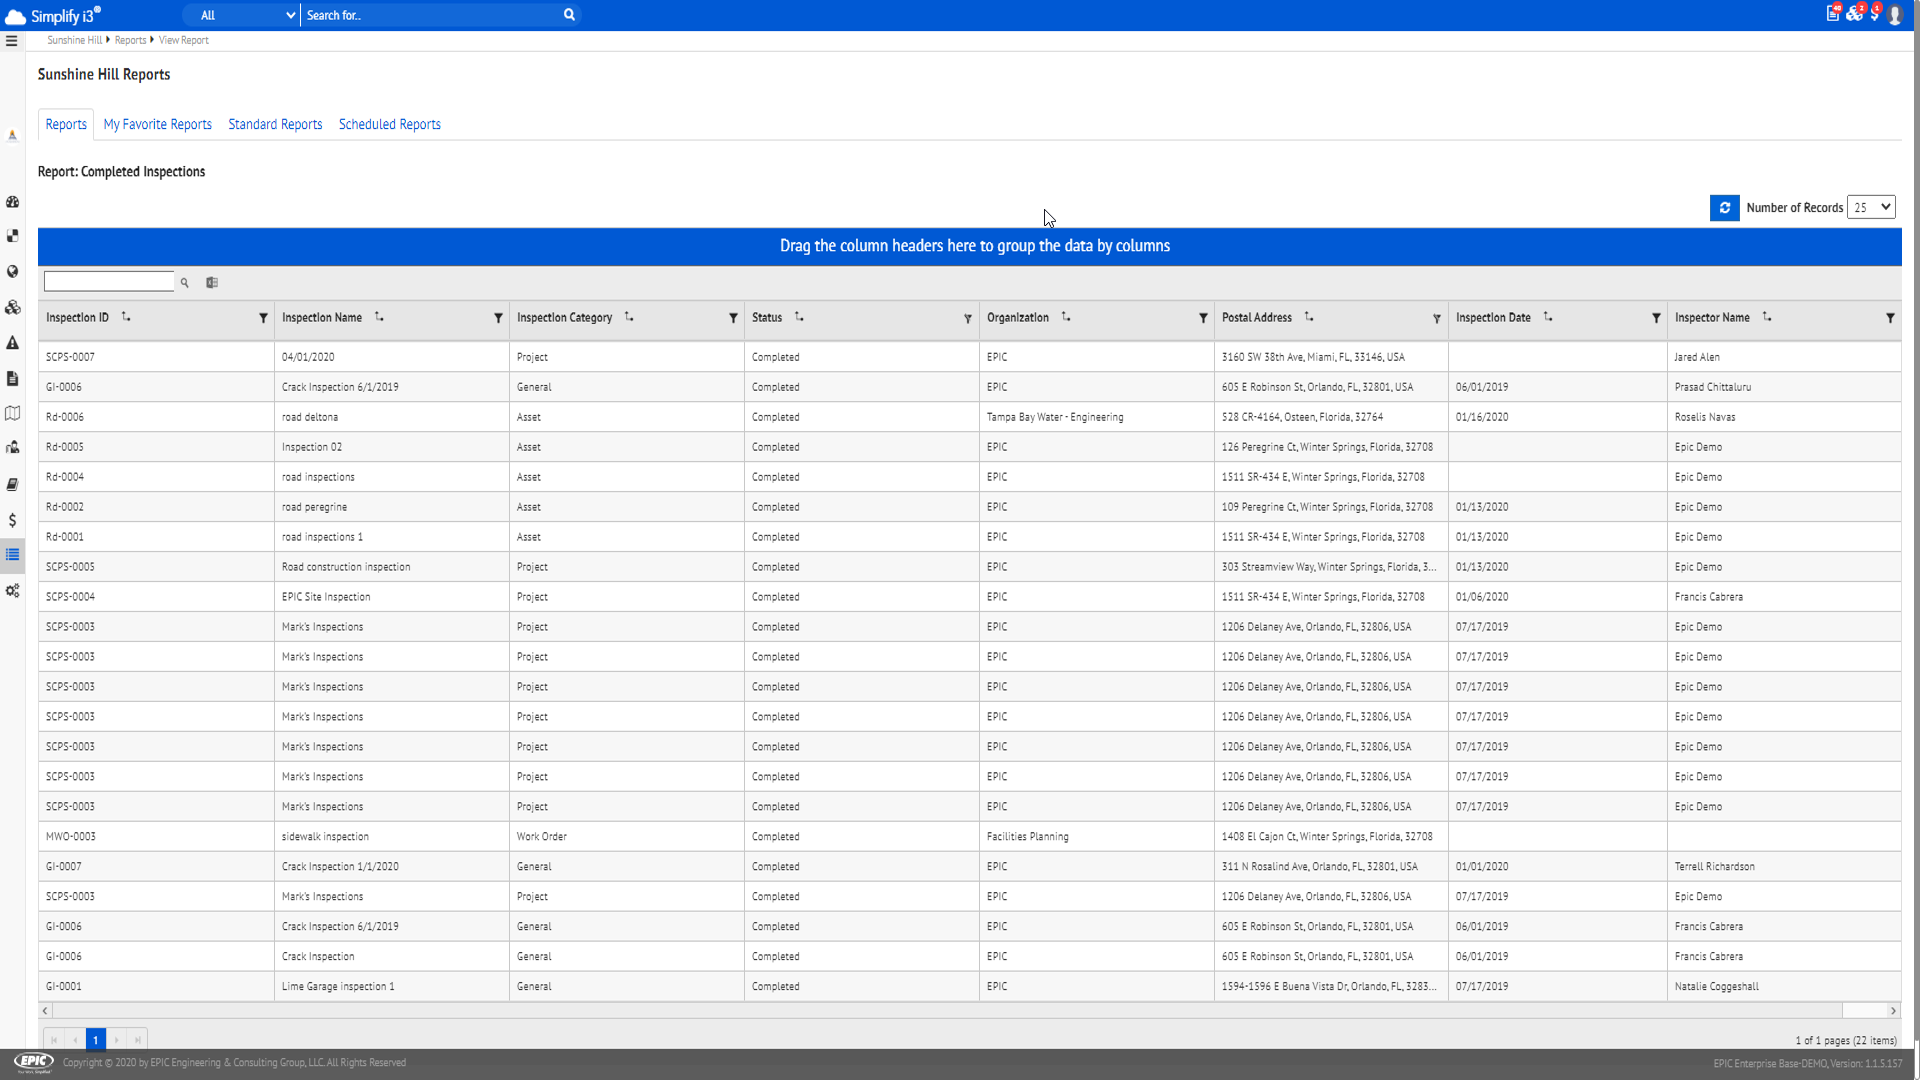Click the dashboard gauge sidebar icon
The image size is (1920, 1080).
click(x=12, y=202)
